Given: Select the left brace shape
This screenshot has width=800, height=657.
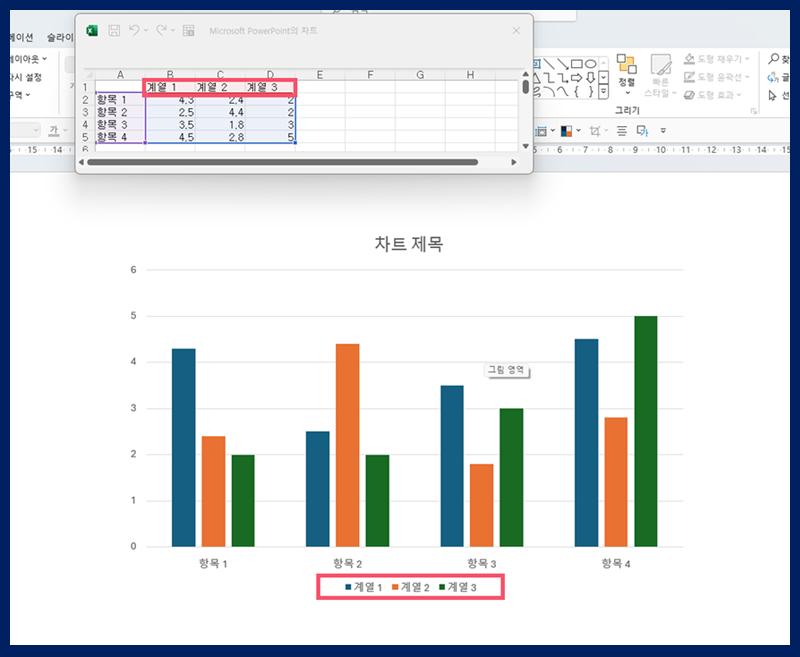Looking at the screenshot, I should coord(577,92).
